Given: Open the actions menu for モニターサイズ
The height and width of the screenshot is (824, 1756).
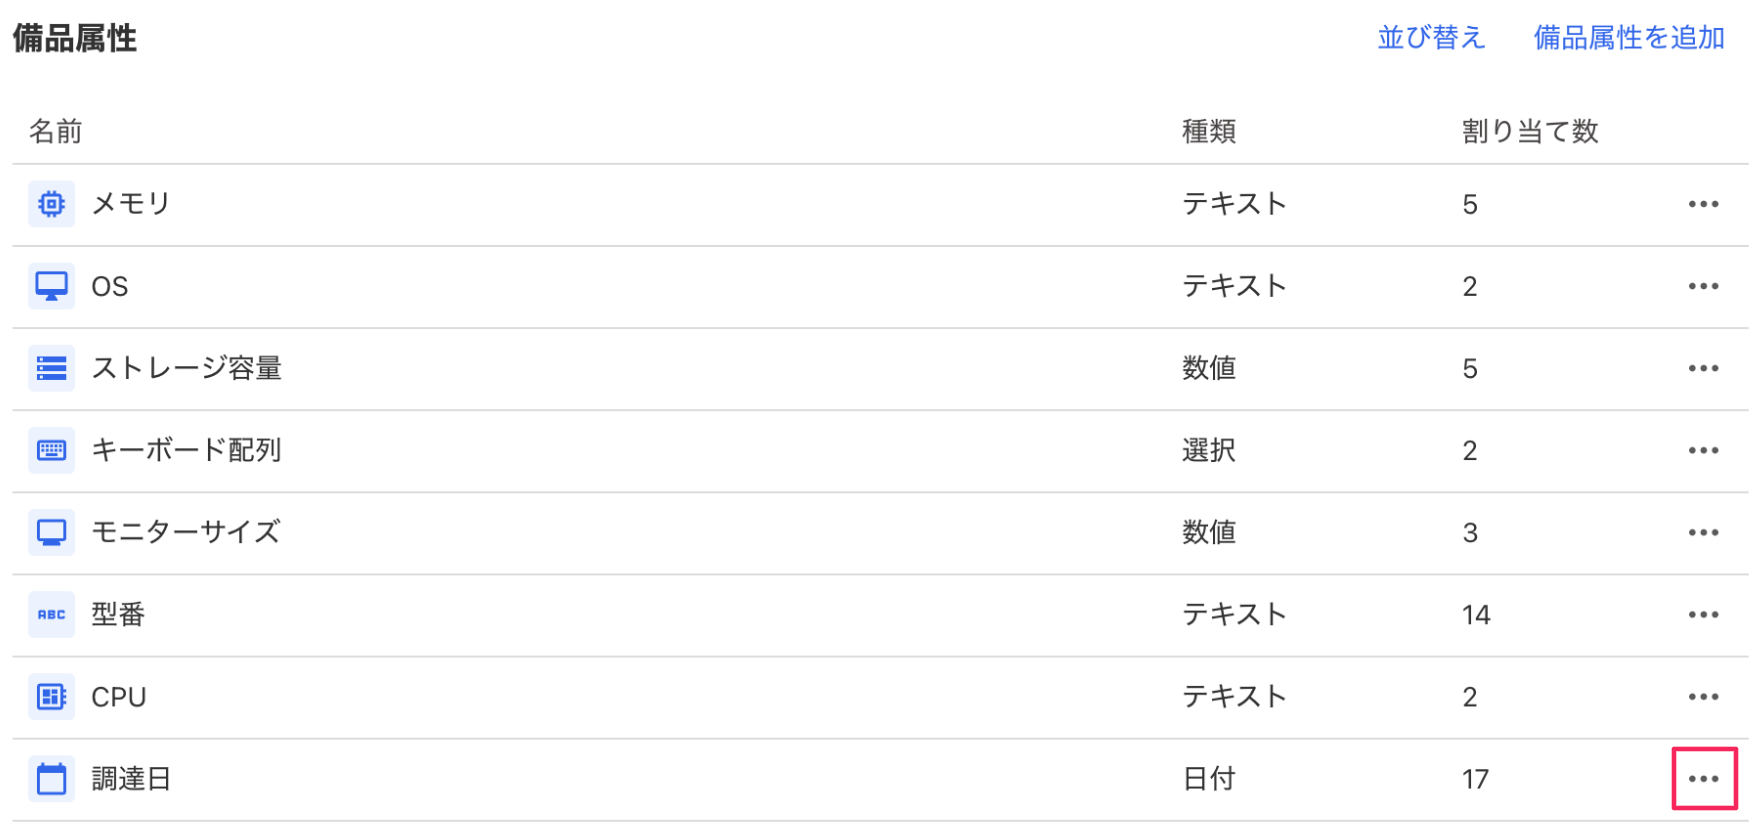Looking at the screenshot, I should tap(1703, 532).
